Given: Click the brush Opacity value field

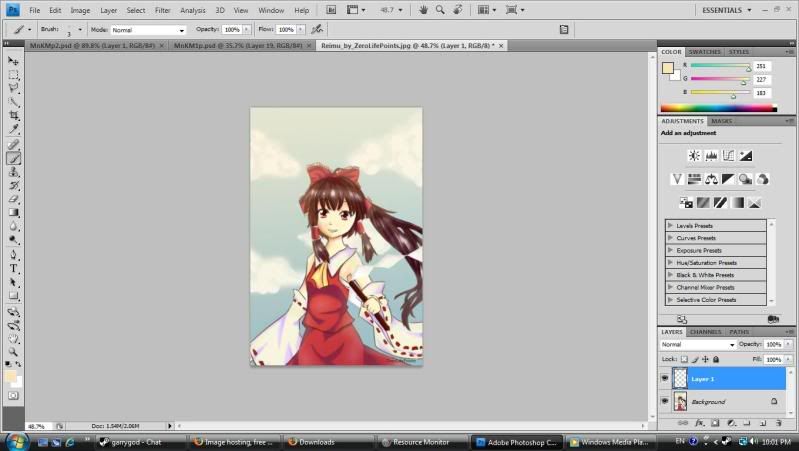Looking at the screenshot, I should click(232, 30).
